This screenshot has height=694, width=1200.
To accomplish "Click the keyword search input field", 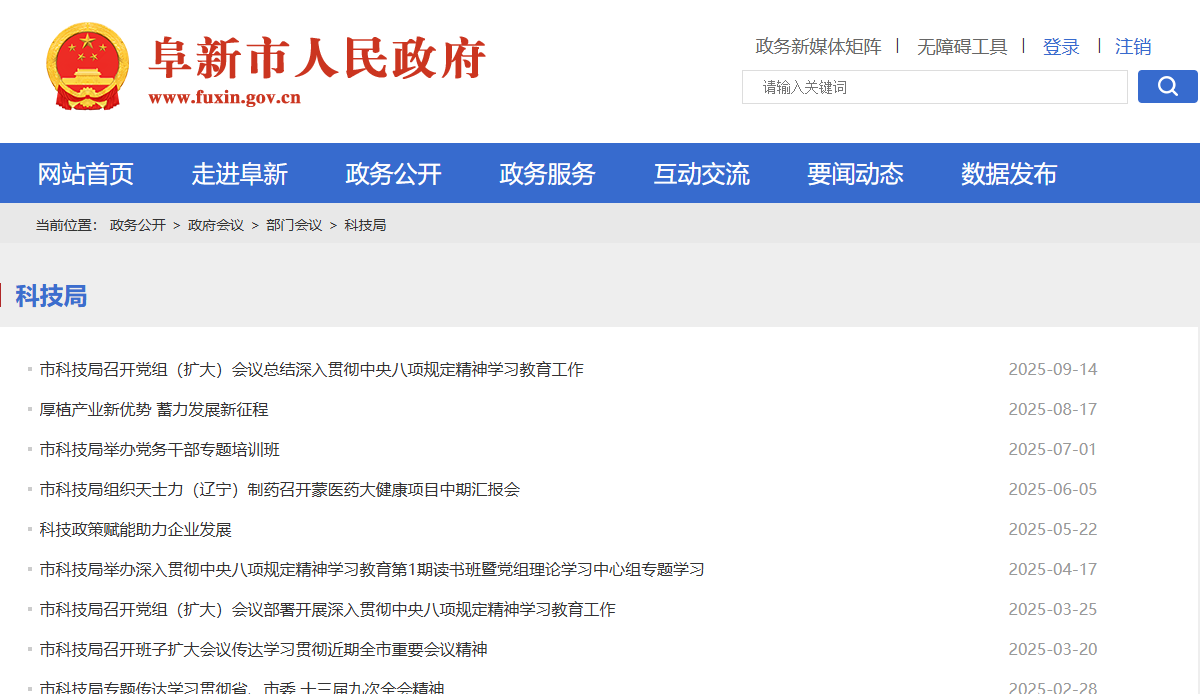I will (934, 87).
